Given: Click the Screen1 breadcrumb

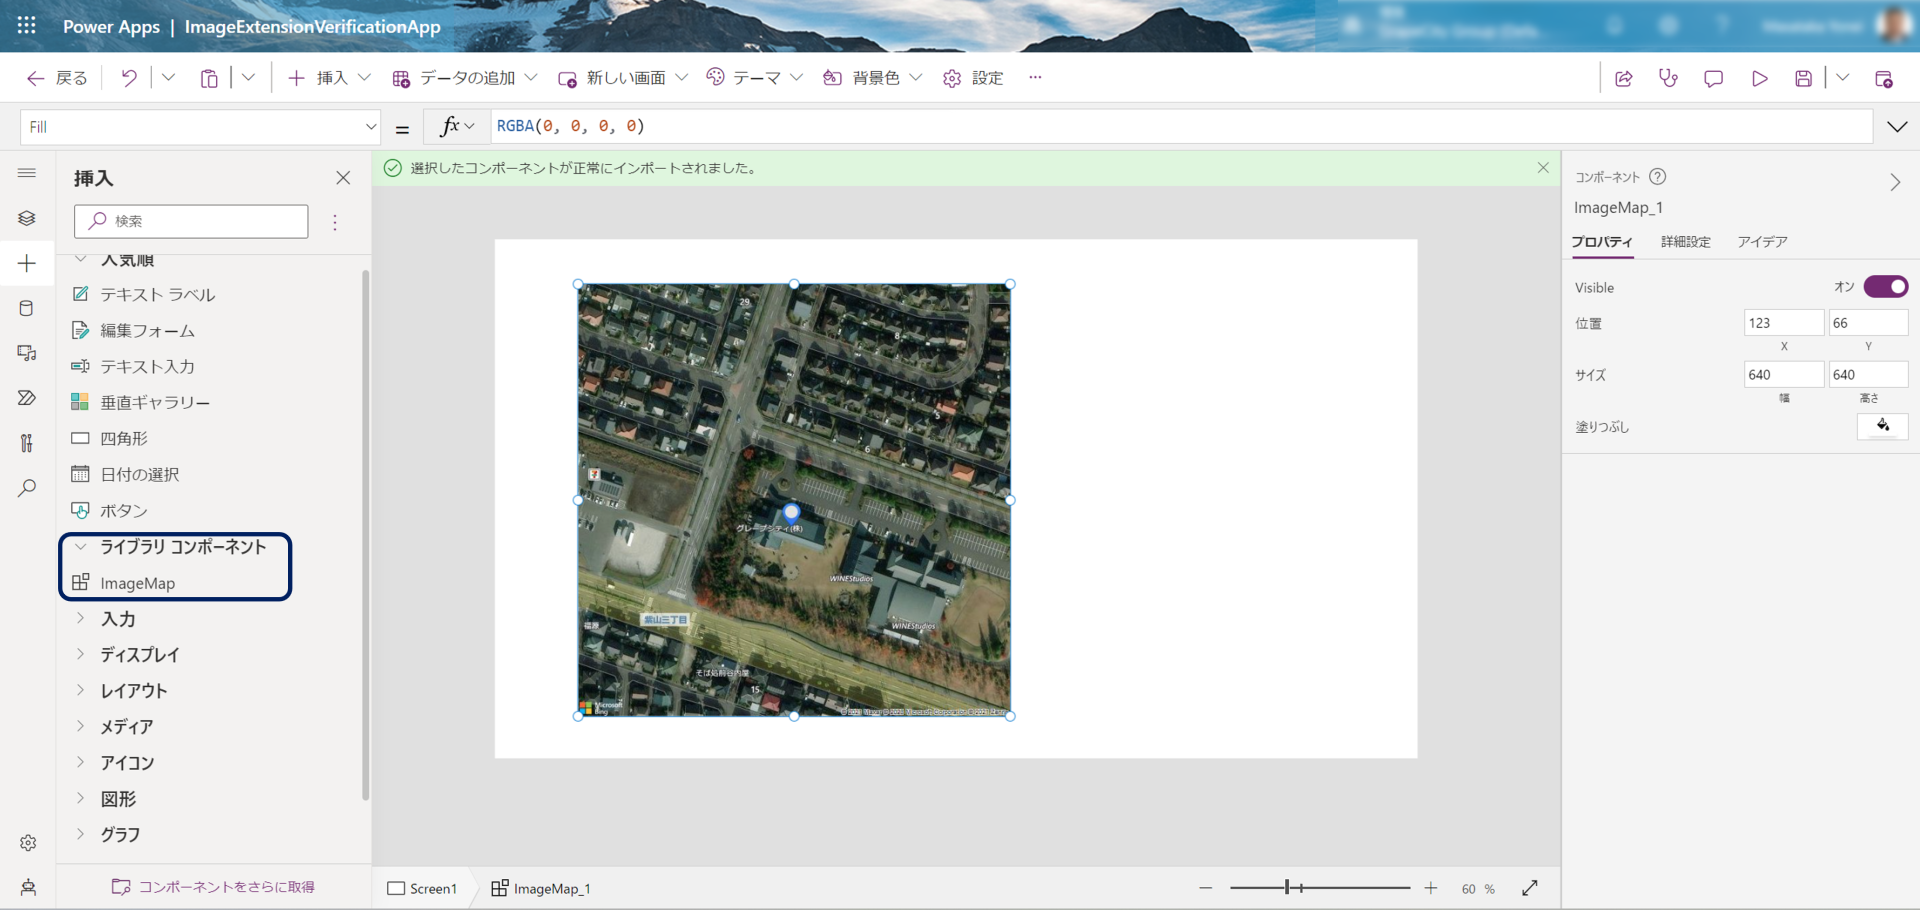Looking at the screenshot, I should [x=423, y=888].
